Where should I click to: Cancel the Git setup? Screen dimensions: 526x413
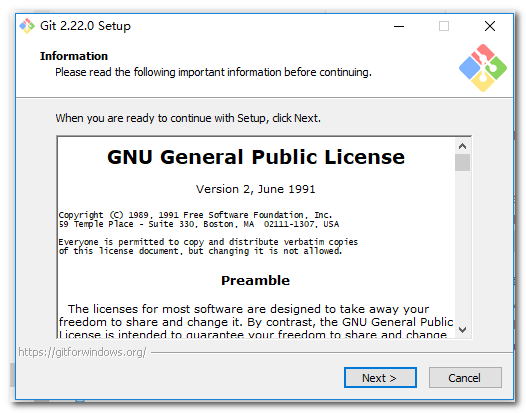click(x=465, y=378)
